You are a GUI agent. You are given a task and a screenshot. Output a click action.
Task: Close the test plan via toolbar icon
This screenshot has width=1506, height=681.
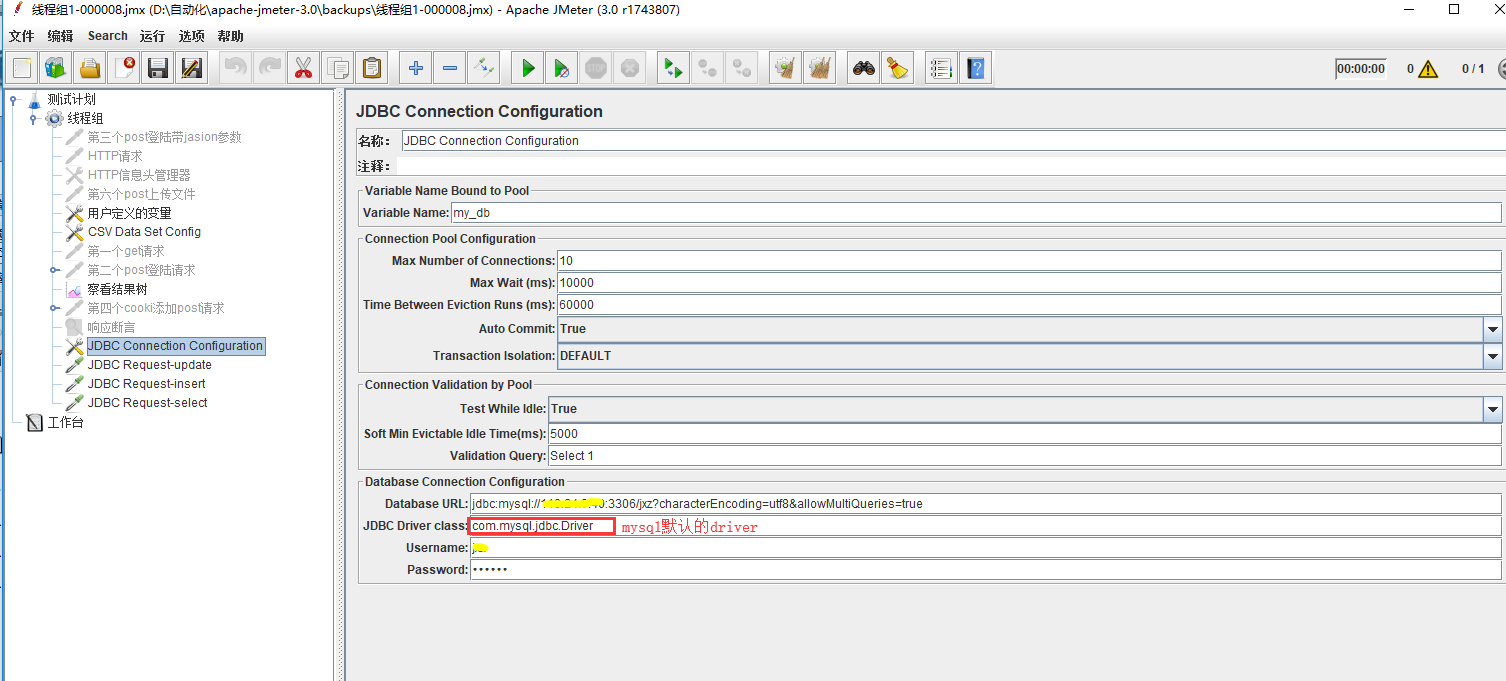tap(124, 68)
